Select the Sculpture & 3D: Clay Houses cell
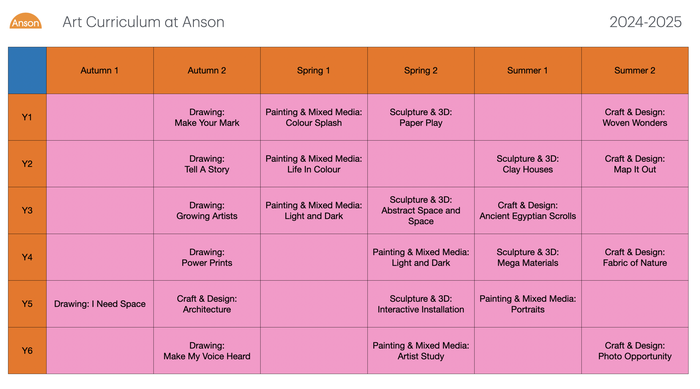The image size is (700, 389). click(528, 164)
